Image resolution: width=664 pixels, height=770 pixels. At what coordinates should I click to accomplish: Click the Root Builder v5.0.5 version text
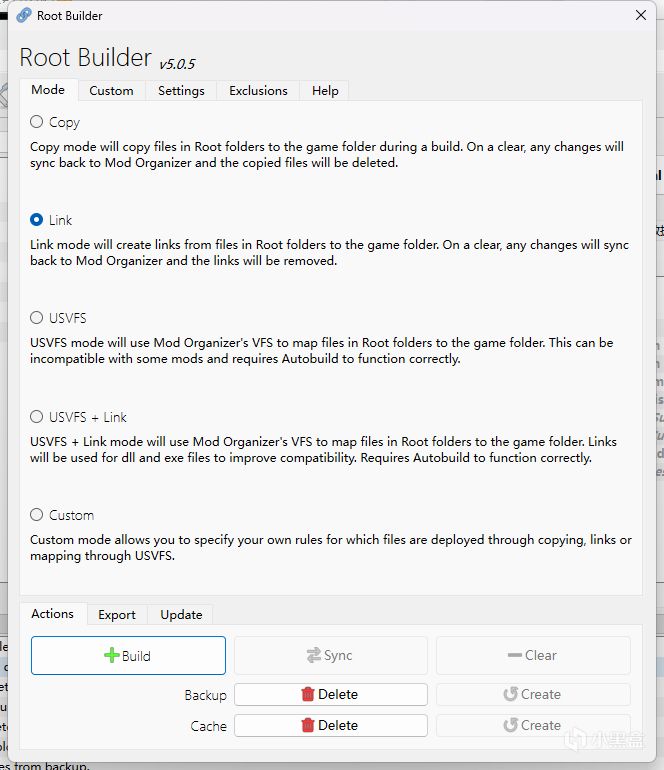(177, 64)
